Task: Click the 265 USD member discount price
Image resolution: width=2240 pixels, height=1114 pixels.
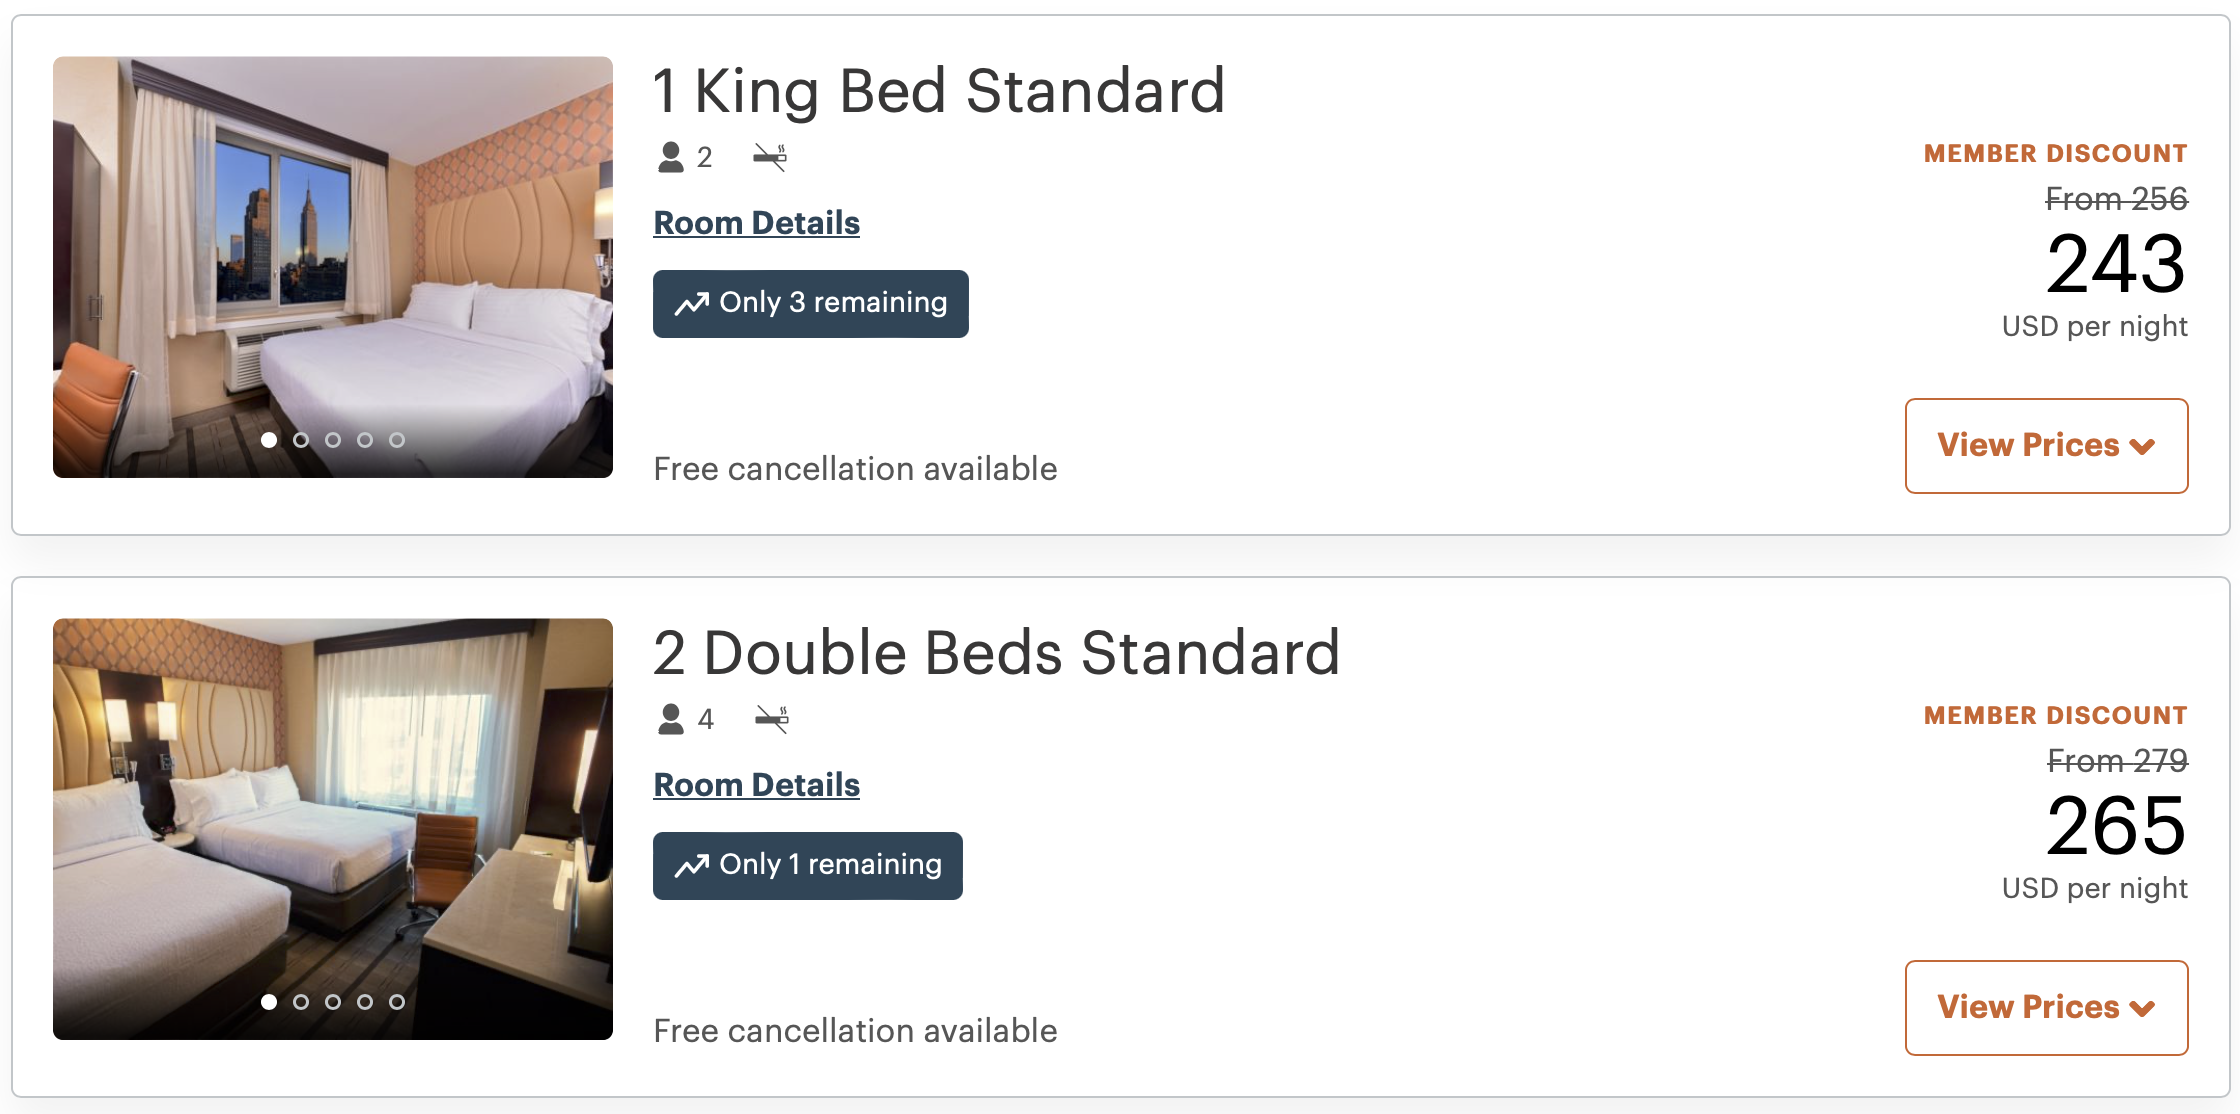Action: 2116,826
